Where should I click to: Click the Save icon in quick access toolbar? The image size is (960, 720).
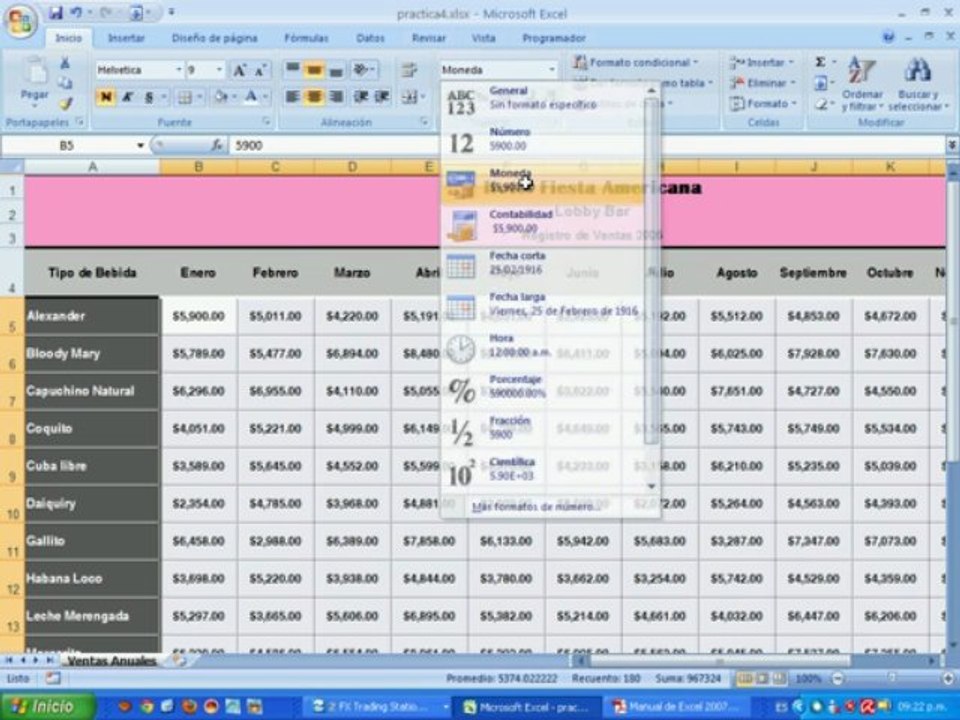pos(56,13)
